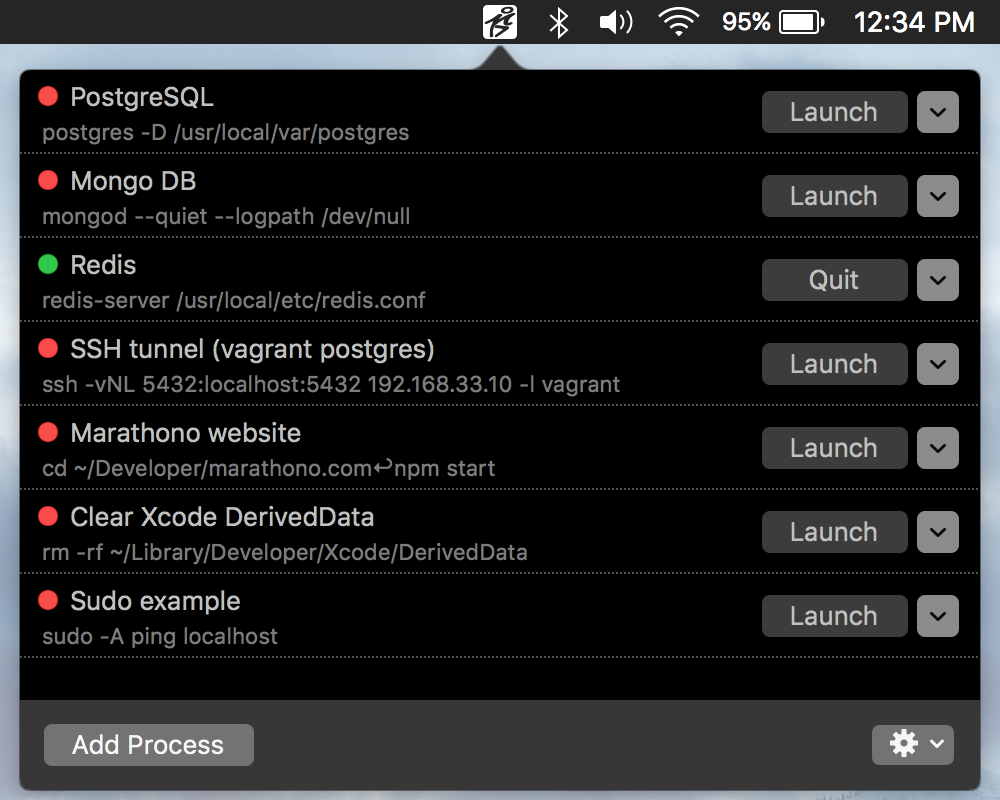
Task: Open the volume speaker menu icon
Action: 616,22
